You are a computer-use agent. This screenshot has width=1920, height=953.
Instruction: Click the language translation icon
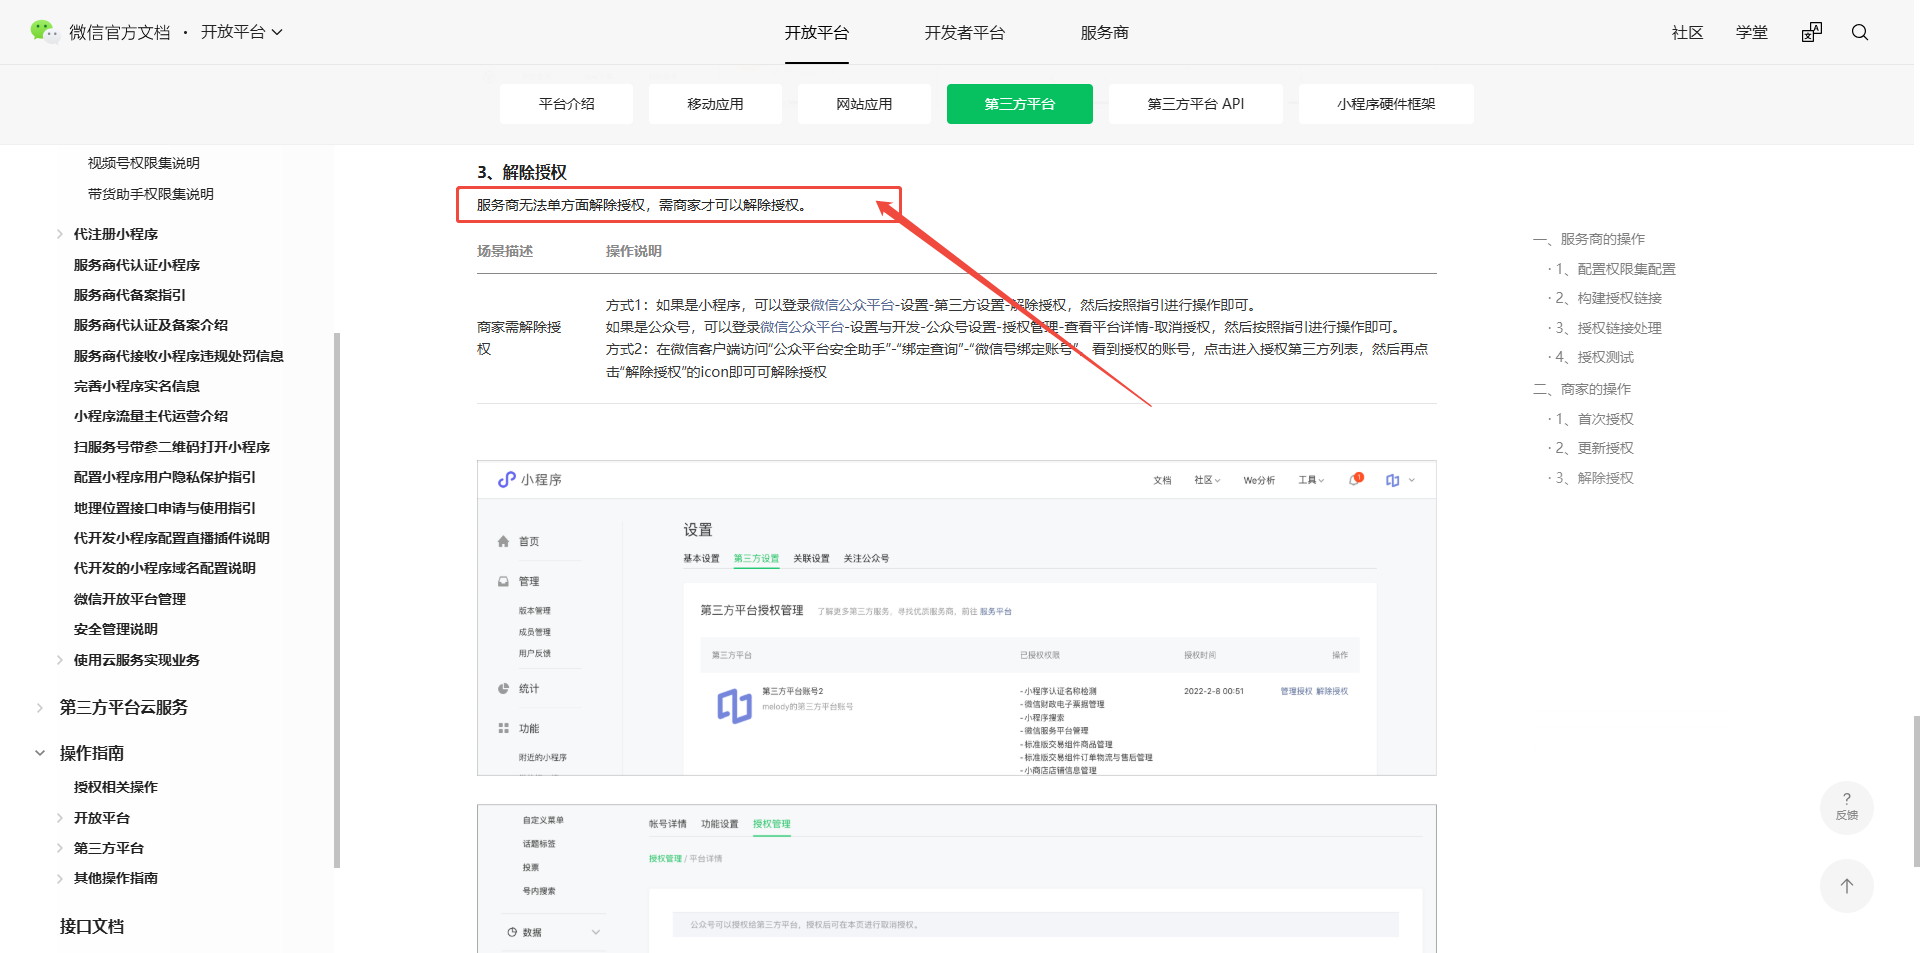tap(1812, 32)
